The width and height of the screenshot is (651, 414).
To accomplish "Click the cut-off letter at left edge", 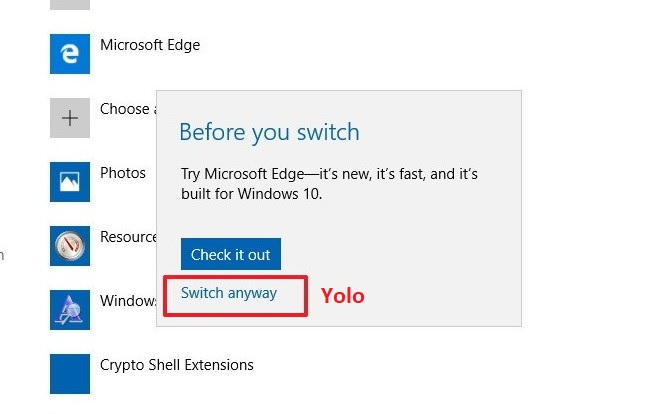I will pos(2,254).
